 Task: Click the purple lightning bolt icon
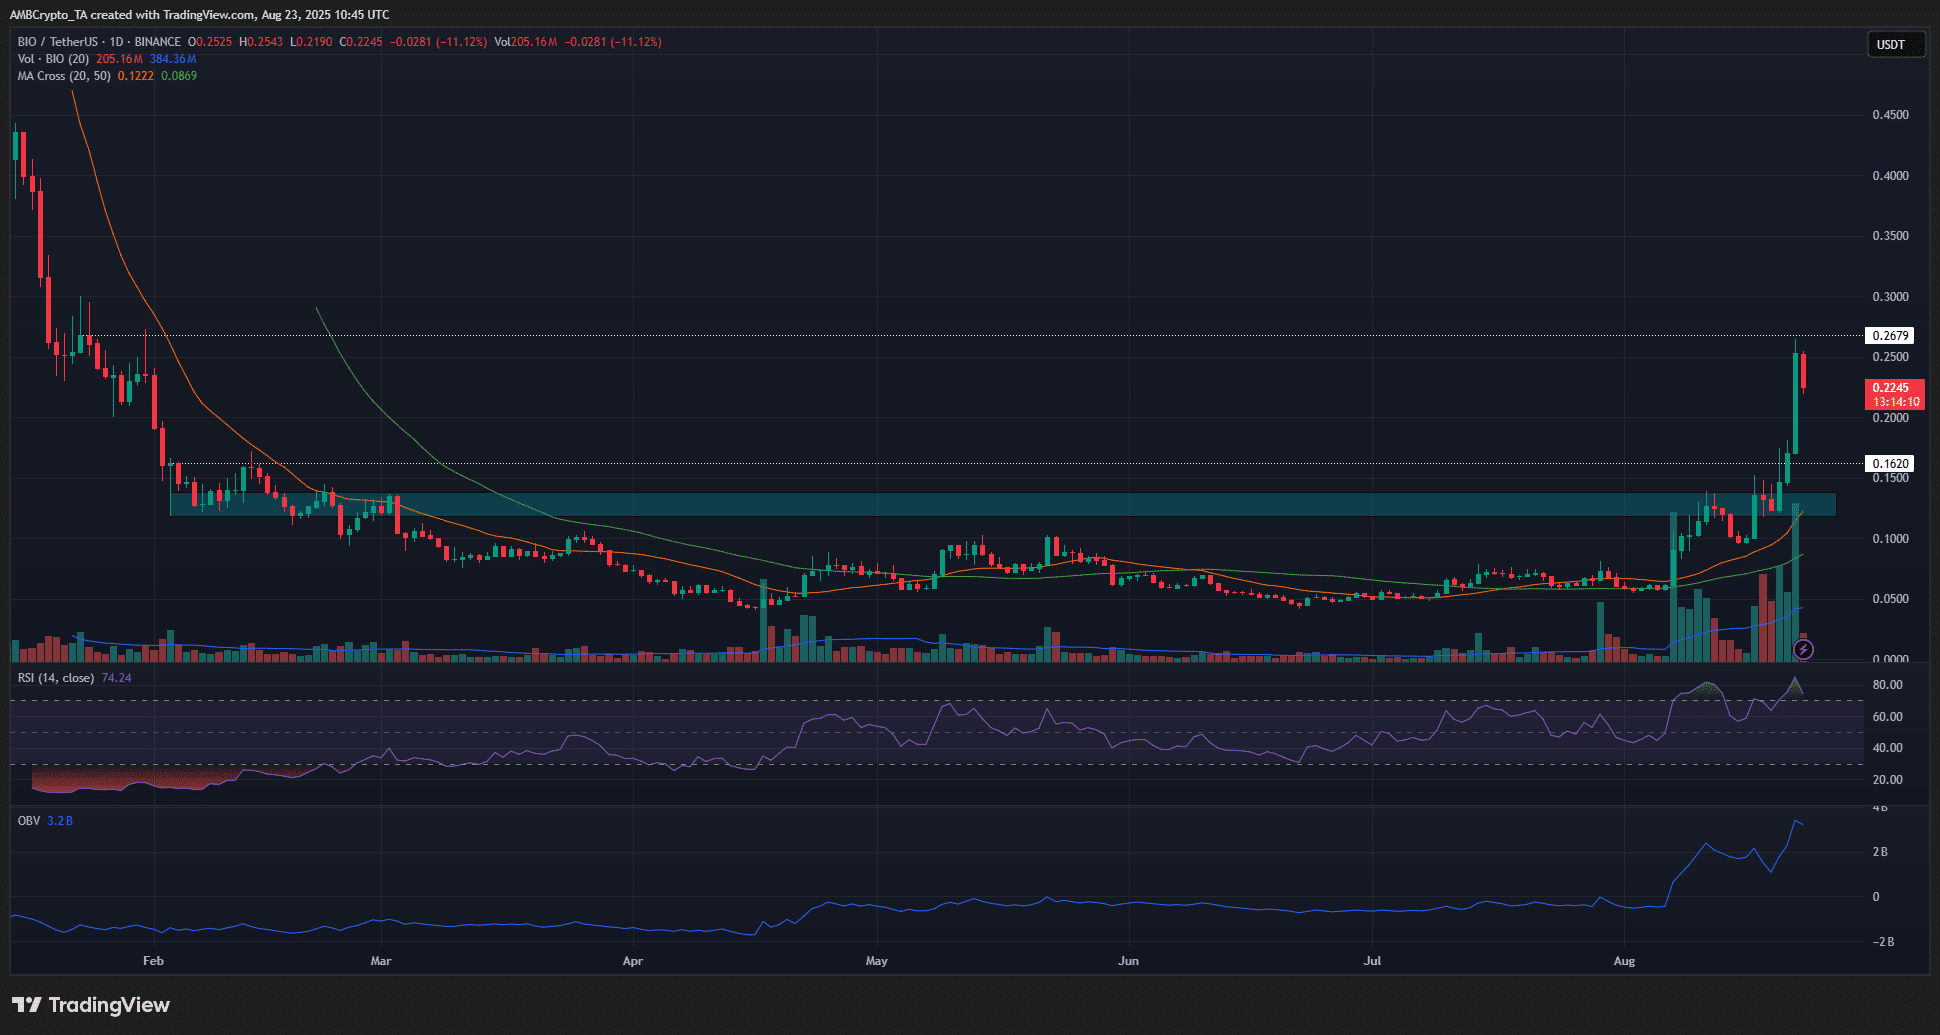[x=1803, y=650]
